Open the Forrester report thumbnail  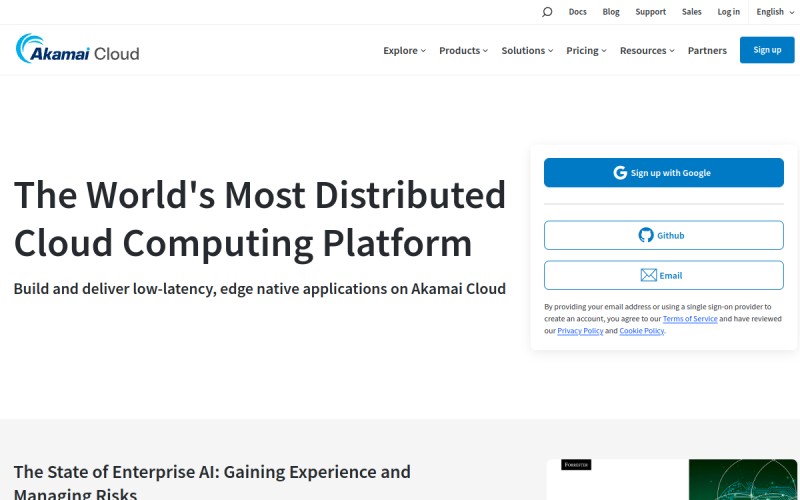coord(671,480)
